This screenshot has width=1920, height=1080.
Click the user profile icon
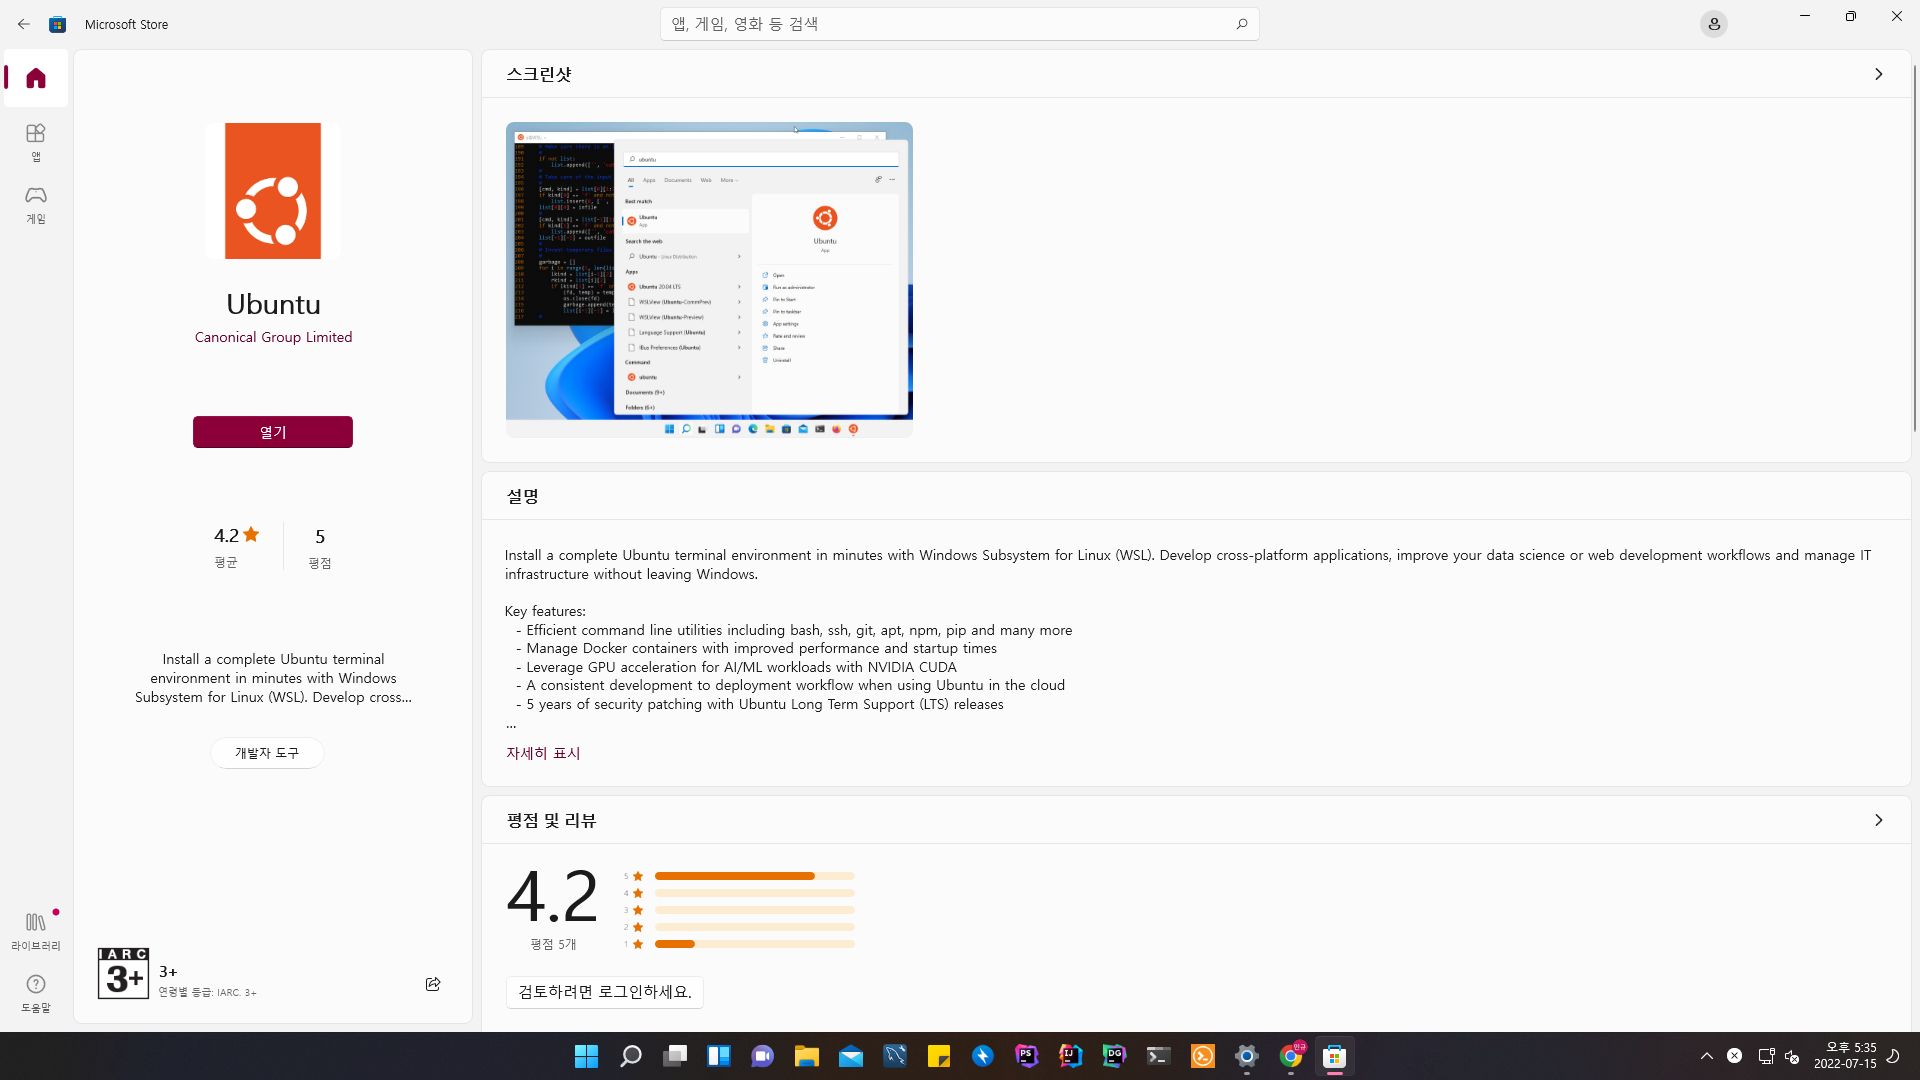point(1713,24)
